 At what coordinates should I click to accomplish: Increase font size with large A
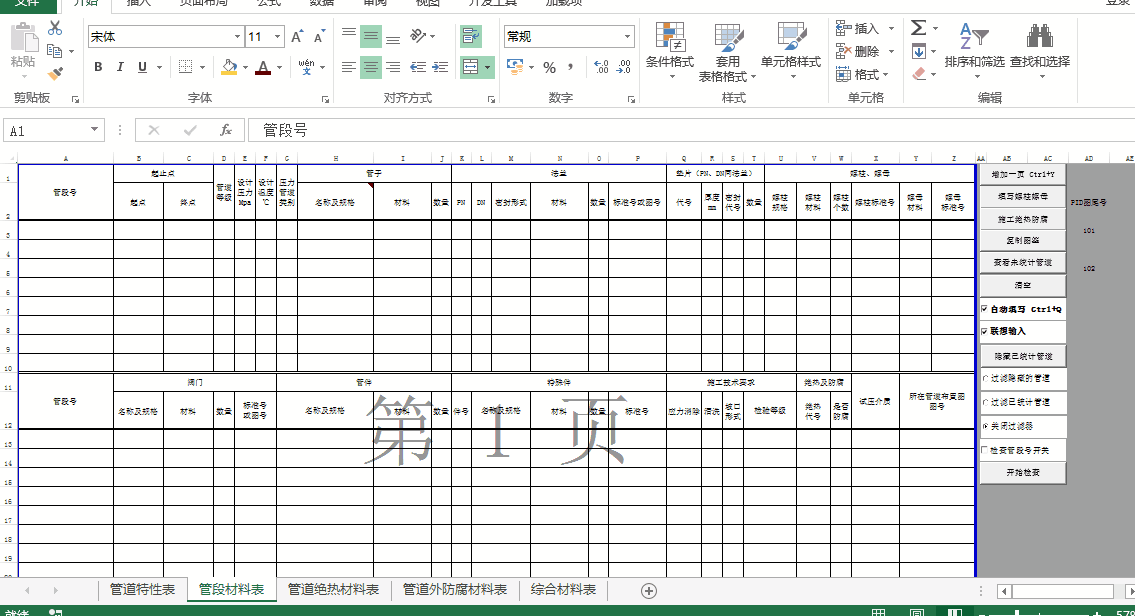click(297, 37)
